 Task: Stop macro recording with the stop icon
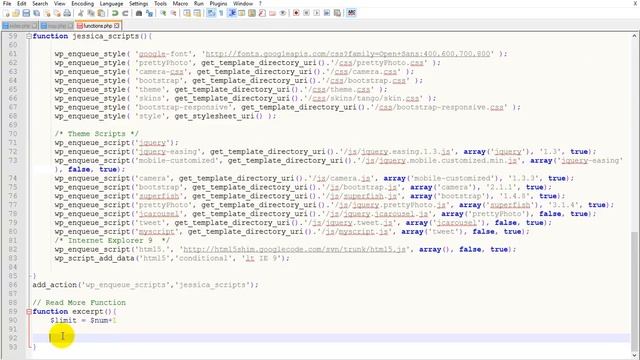(x=307, y=13)
